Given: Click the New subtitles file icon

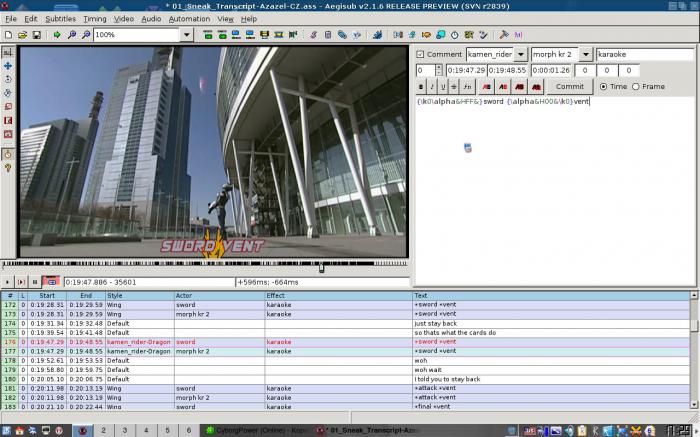Looking at the screenshot, I should click(x=8, y=34).
